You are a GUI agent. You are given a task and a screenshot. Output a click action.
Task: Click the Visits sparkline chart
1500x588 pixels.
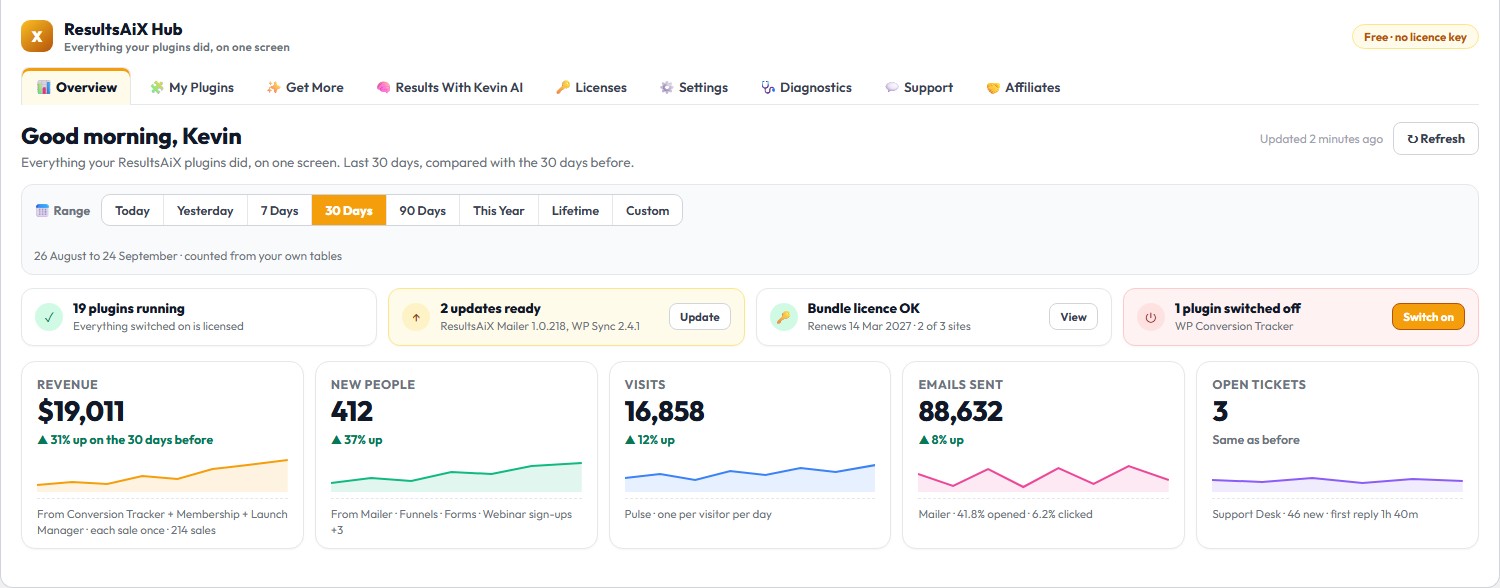coord(750,477)
